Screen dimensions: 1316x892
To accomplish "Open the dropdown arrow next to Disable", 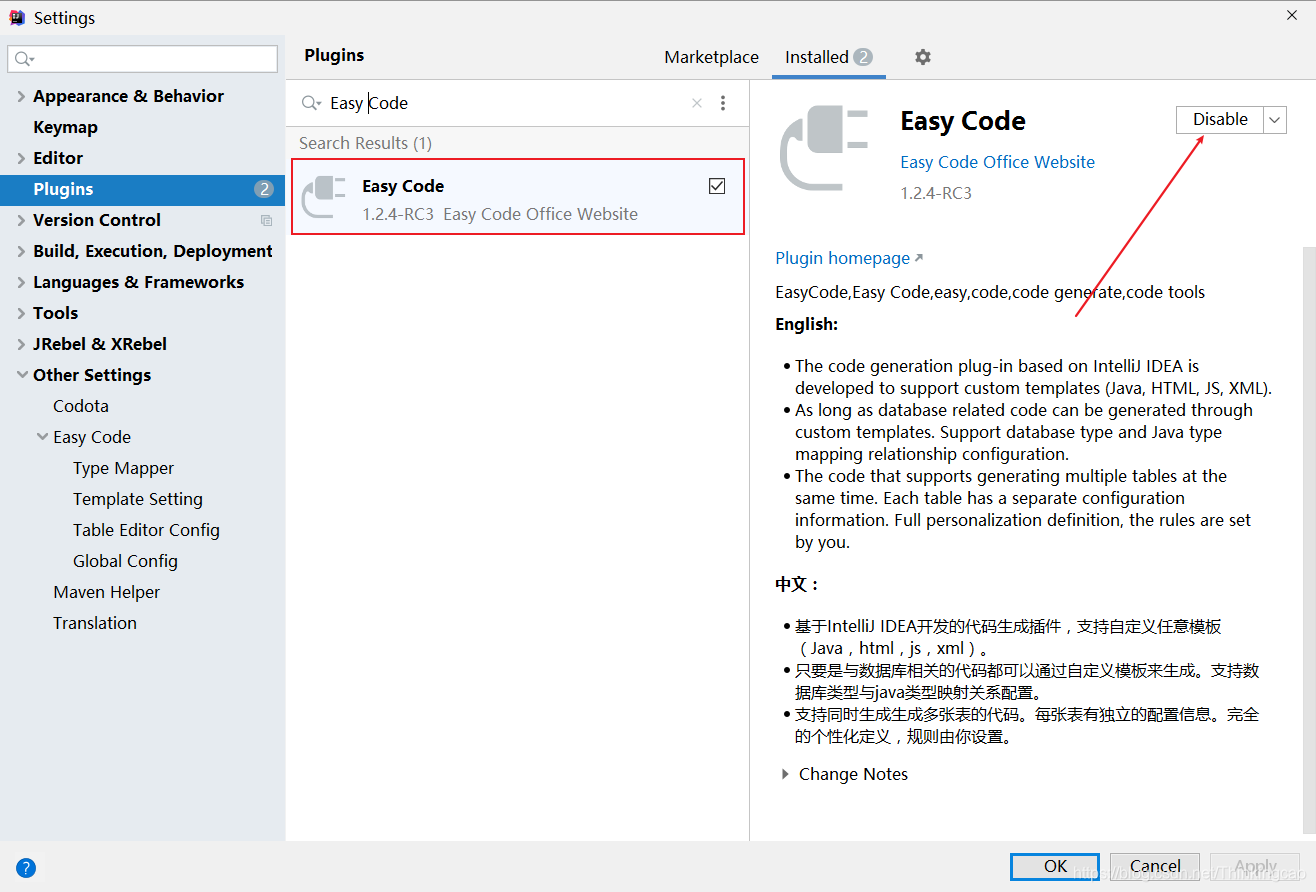I will click(1275, 120).
